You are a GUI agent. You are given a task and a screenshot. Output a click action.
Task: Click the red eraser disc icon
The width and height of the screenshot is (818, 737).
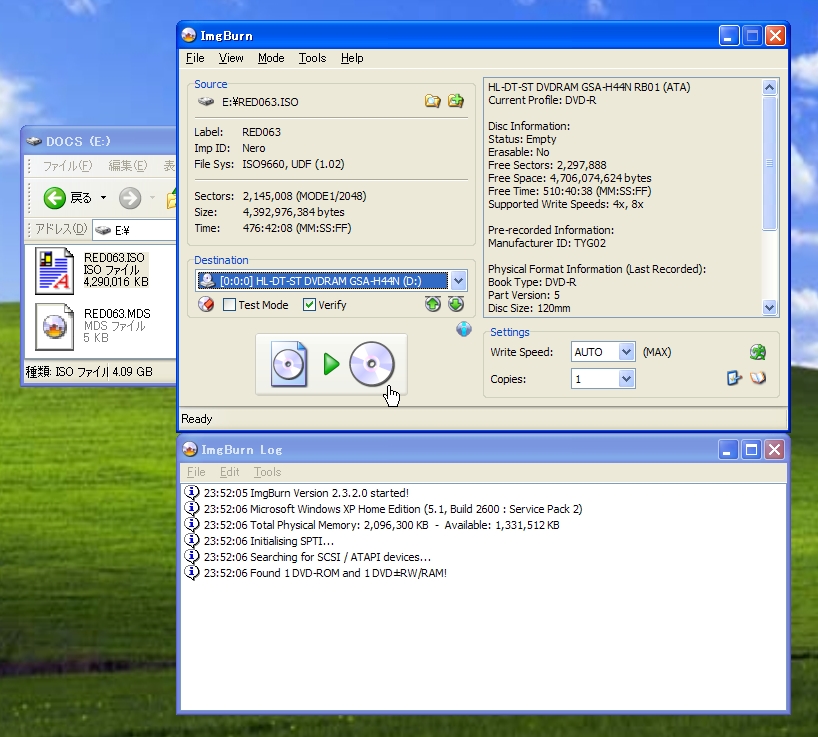[206, 304]
